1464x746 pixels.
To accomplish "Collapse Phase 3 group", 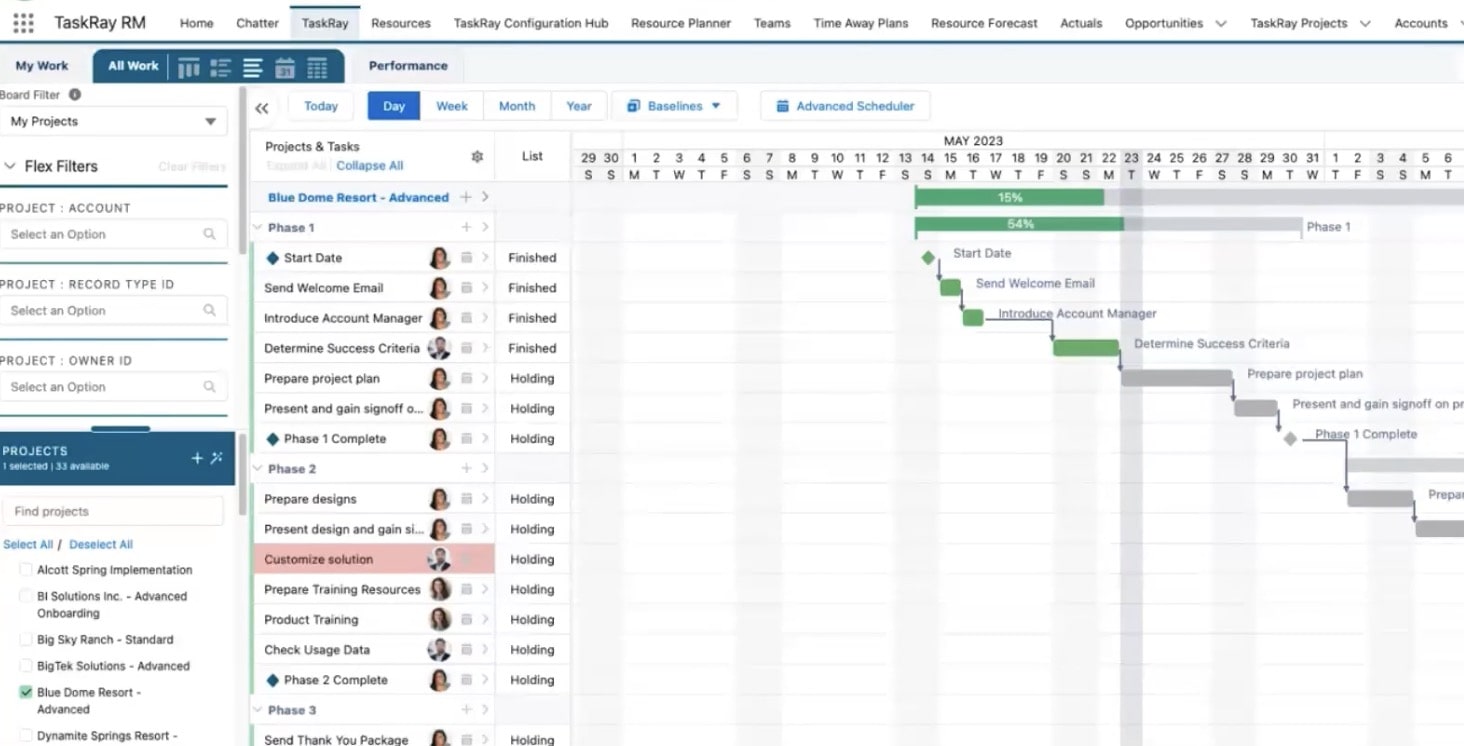I will click(257, 709).
